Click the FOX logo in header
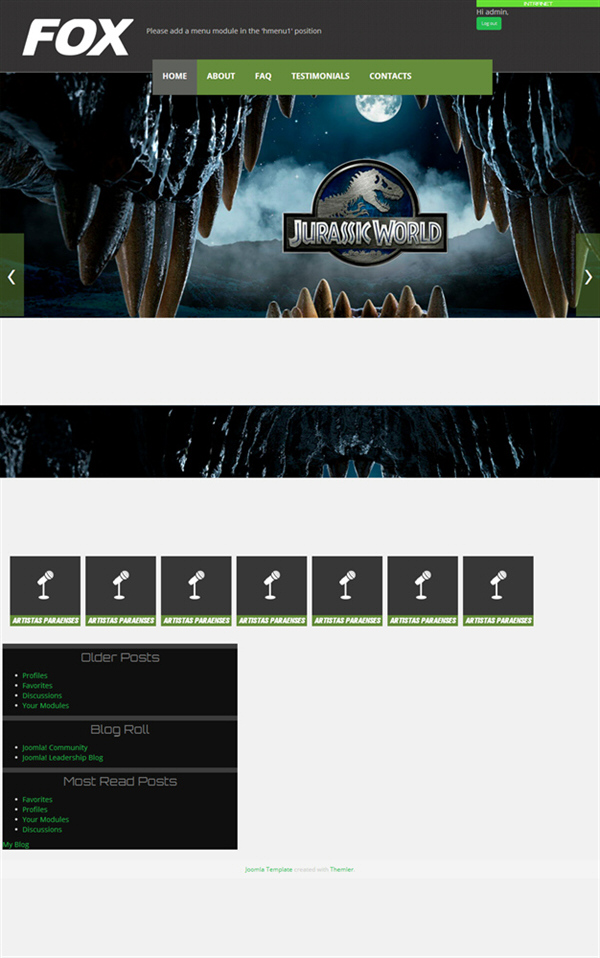 [78, 37]
